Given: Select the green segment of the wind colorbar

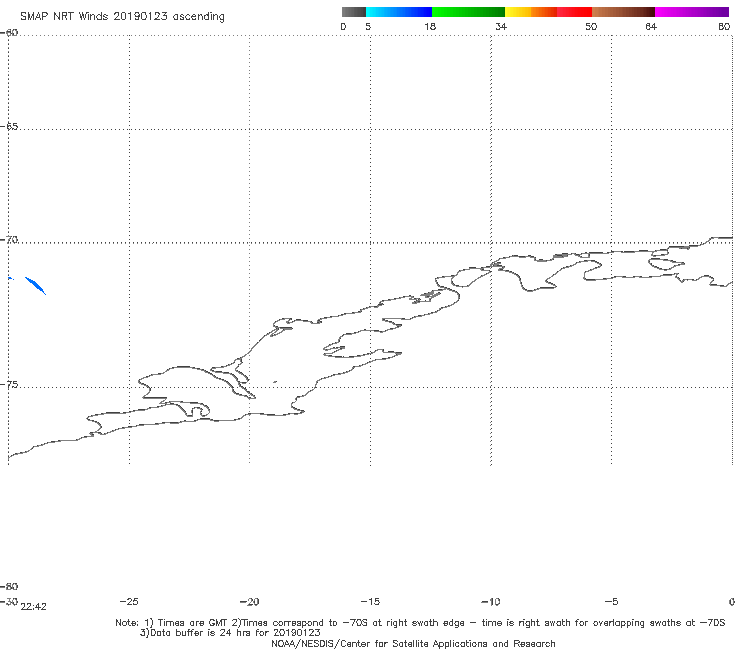Looking at the screenshot, I should coord(468,12).
